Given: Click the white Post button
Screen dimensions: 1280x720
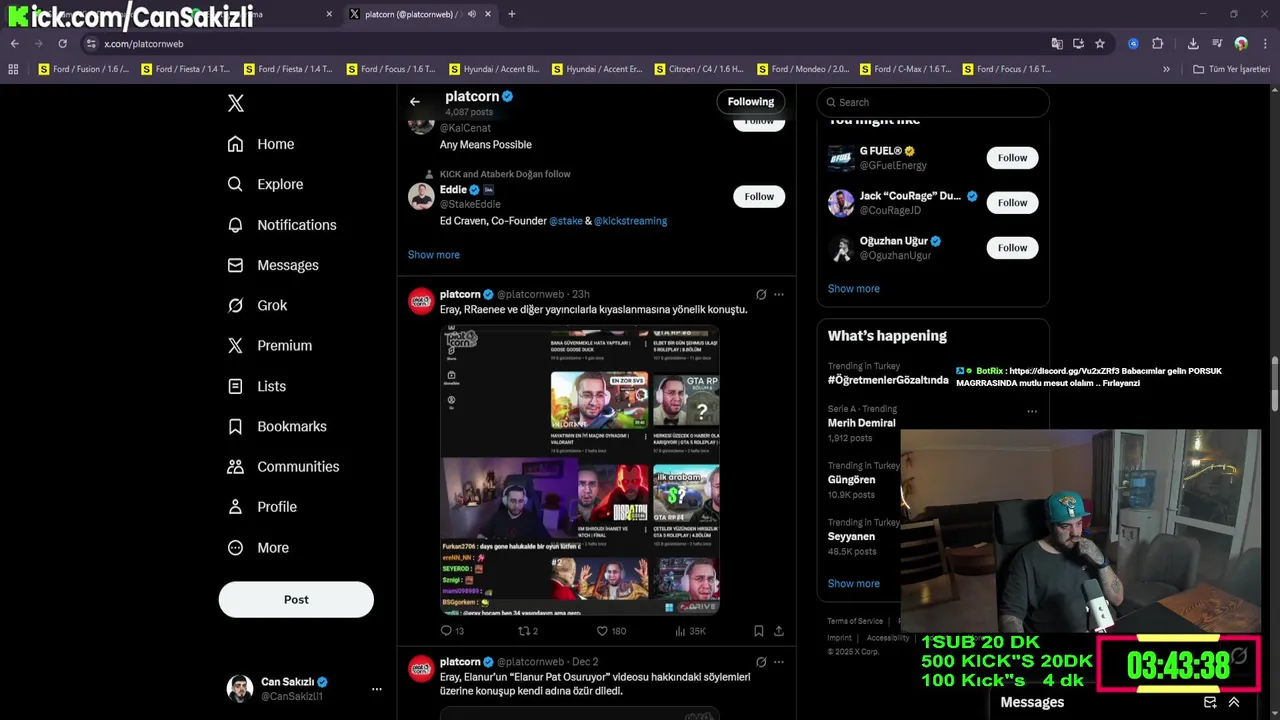Looking at the screenshot, I should 296,599.
